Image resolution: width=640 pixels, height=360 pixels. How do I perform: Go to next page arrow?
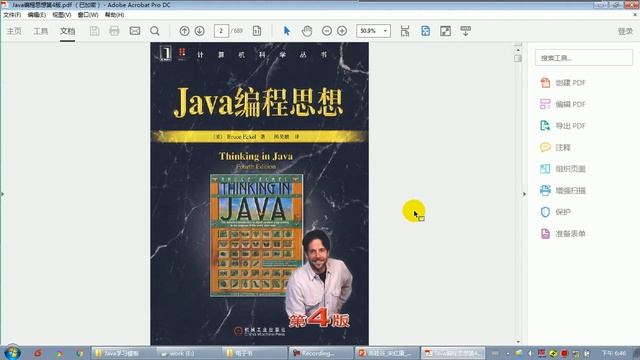point(200,31)
